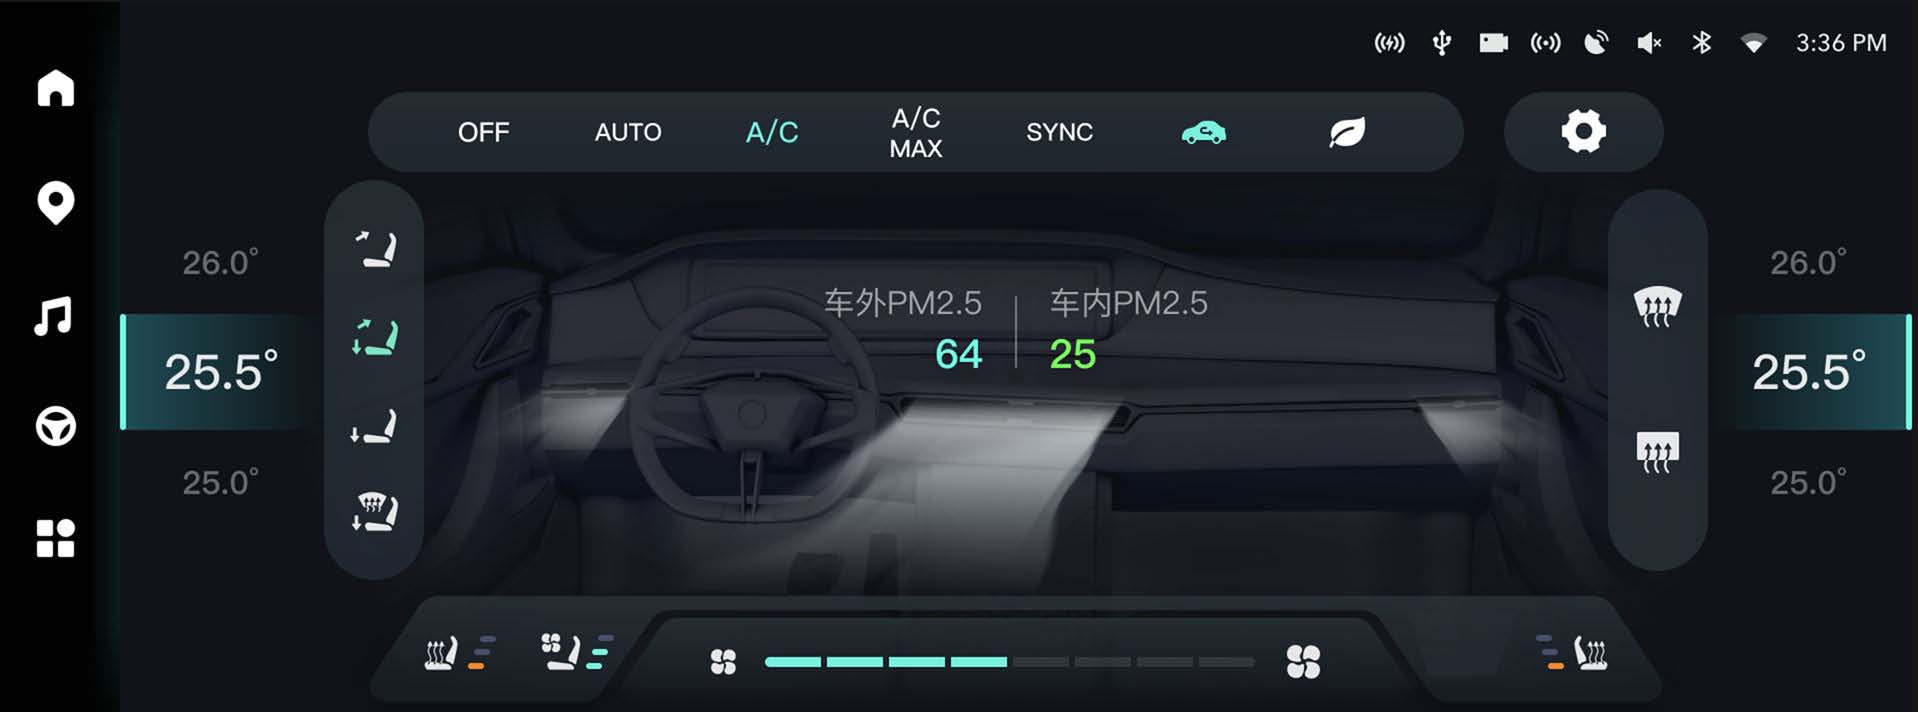Open climate settings gear
1918x712 pixels.
coord(1584,131)
